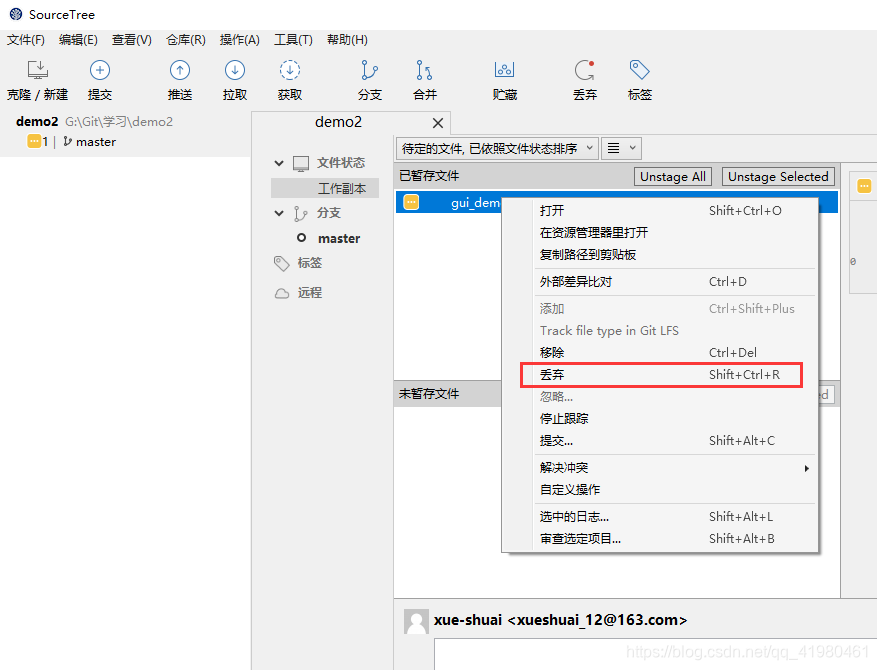Choose 打开 from the context menu
This screenshot has width=877, height=670.
click(x=660, y=211)
